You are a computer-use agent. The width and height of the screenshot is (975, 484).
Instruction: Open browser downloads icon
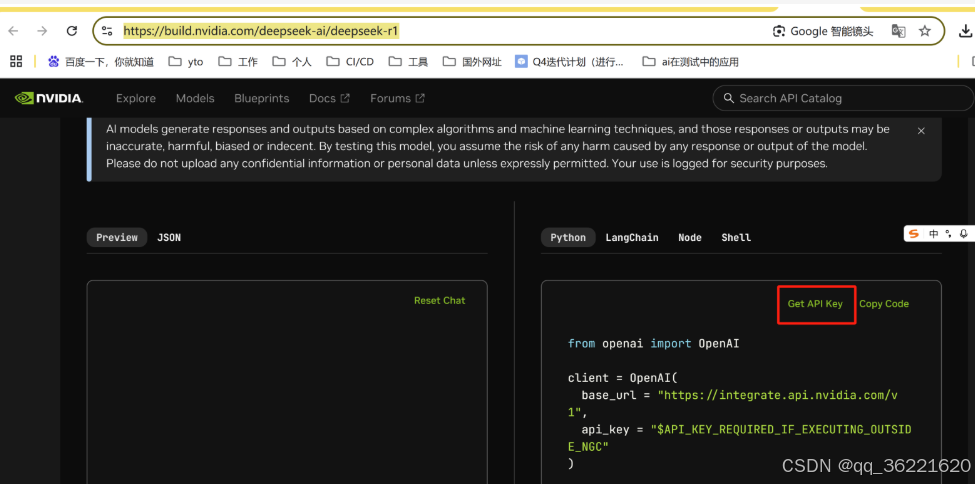[966, 31]
